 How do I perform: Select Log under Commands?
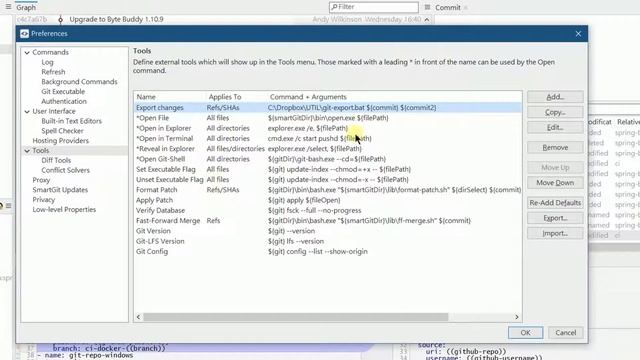[47, 62]
